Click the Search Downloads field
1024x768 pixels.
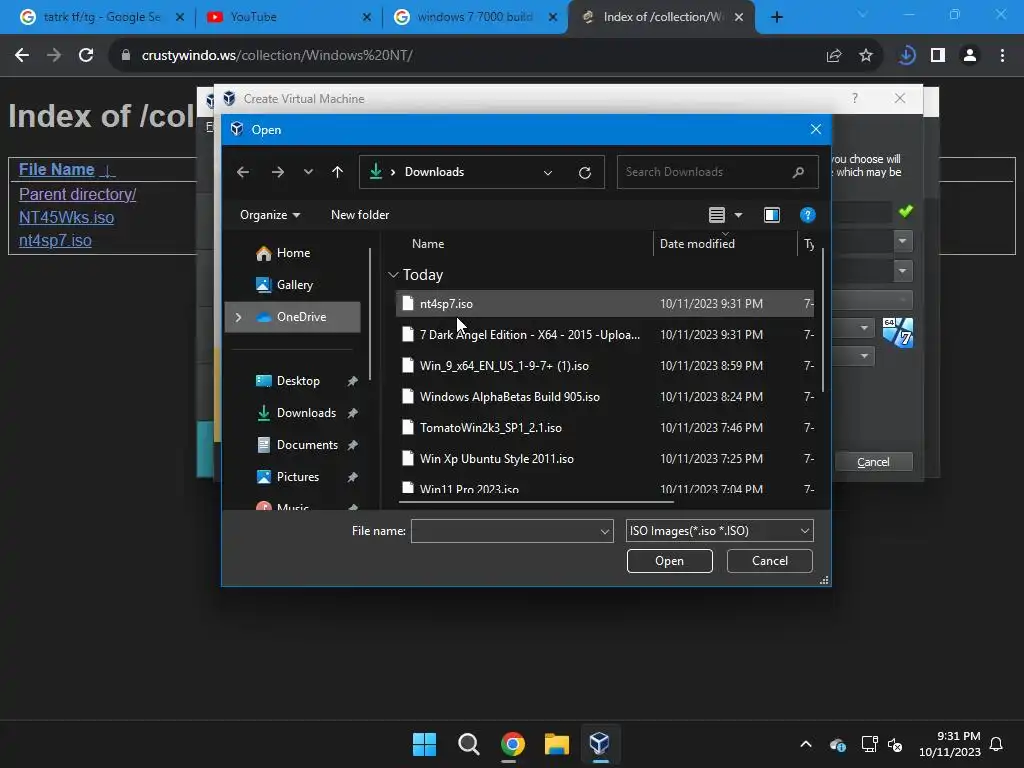717,172
